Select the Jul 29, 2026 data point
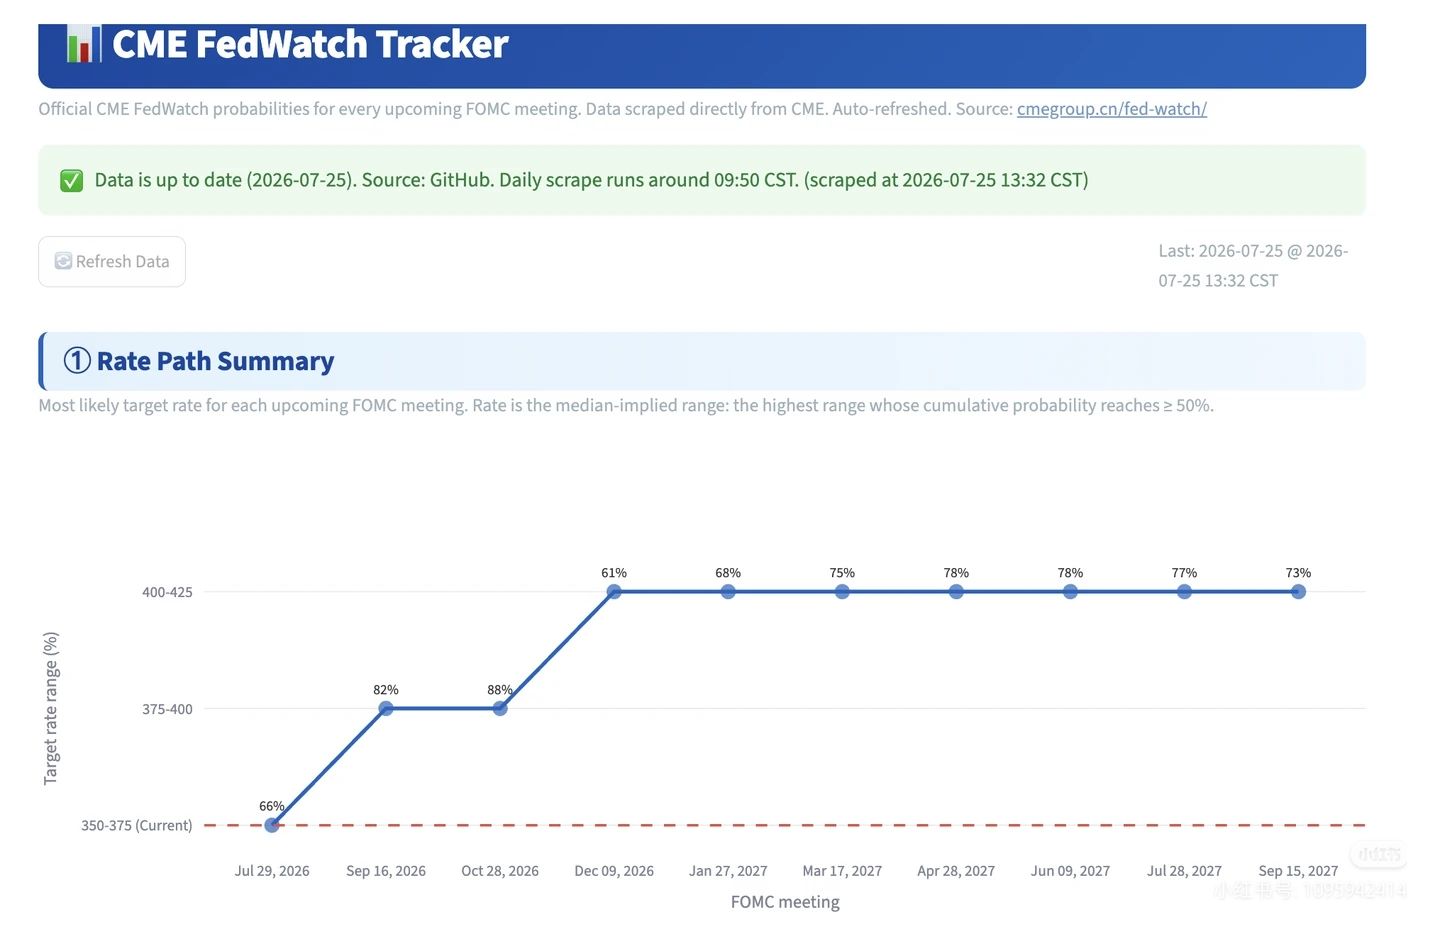This screenshot has height=929, width=1440. (x=272, y=825)
